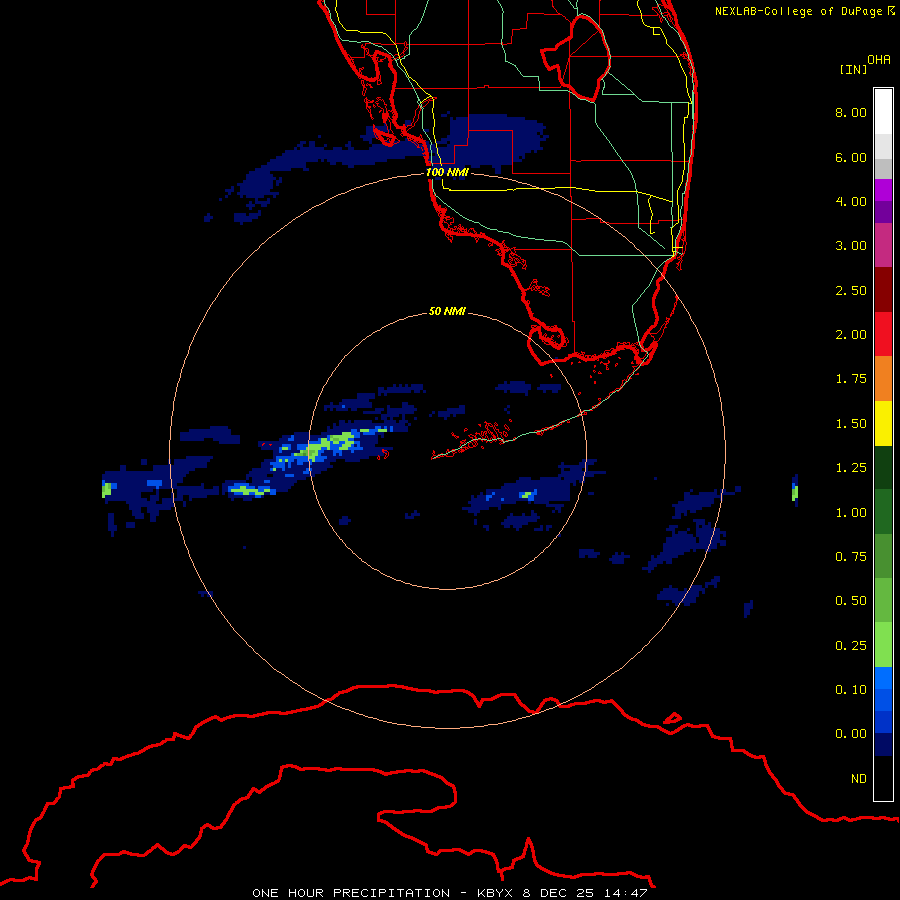Screen dimensions: 900x900
Task: Pick the darkest green swatch beside 1.25
Action: pos(883,468)
